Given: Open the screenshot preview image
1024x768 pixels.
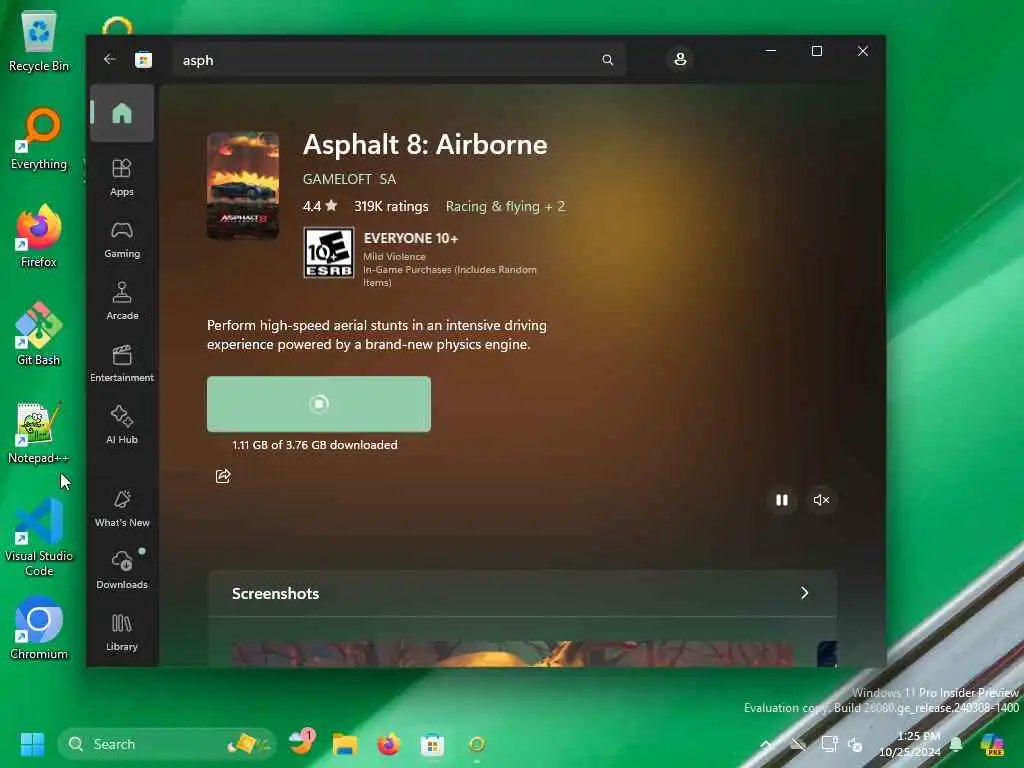Looking at the screenshot, I should click(x=513, y=654).
